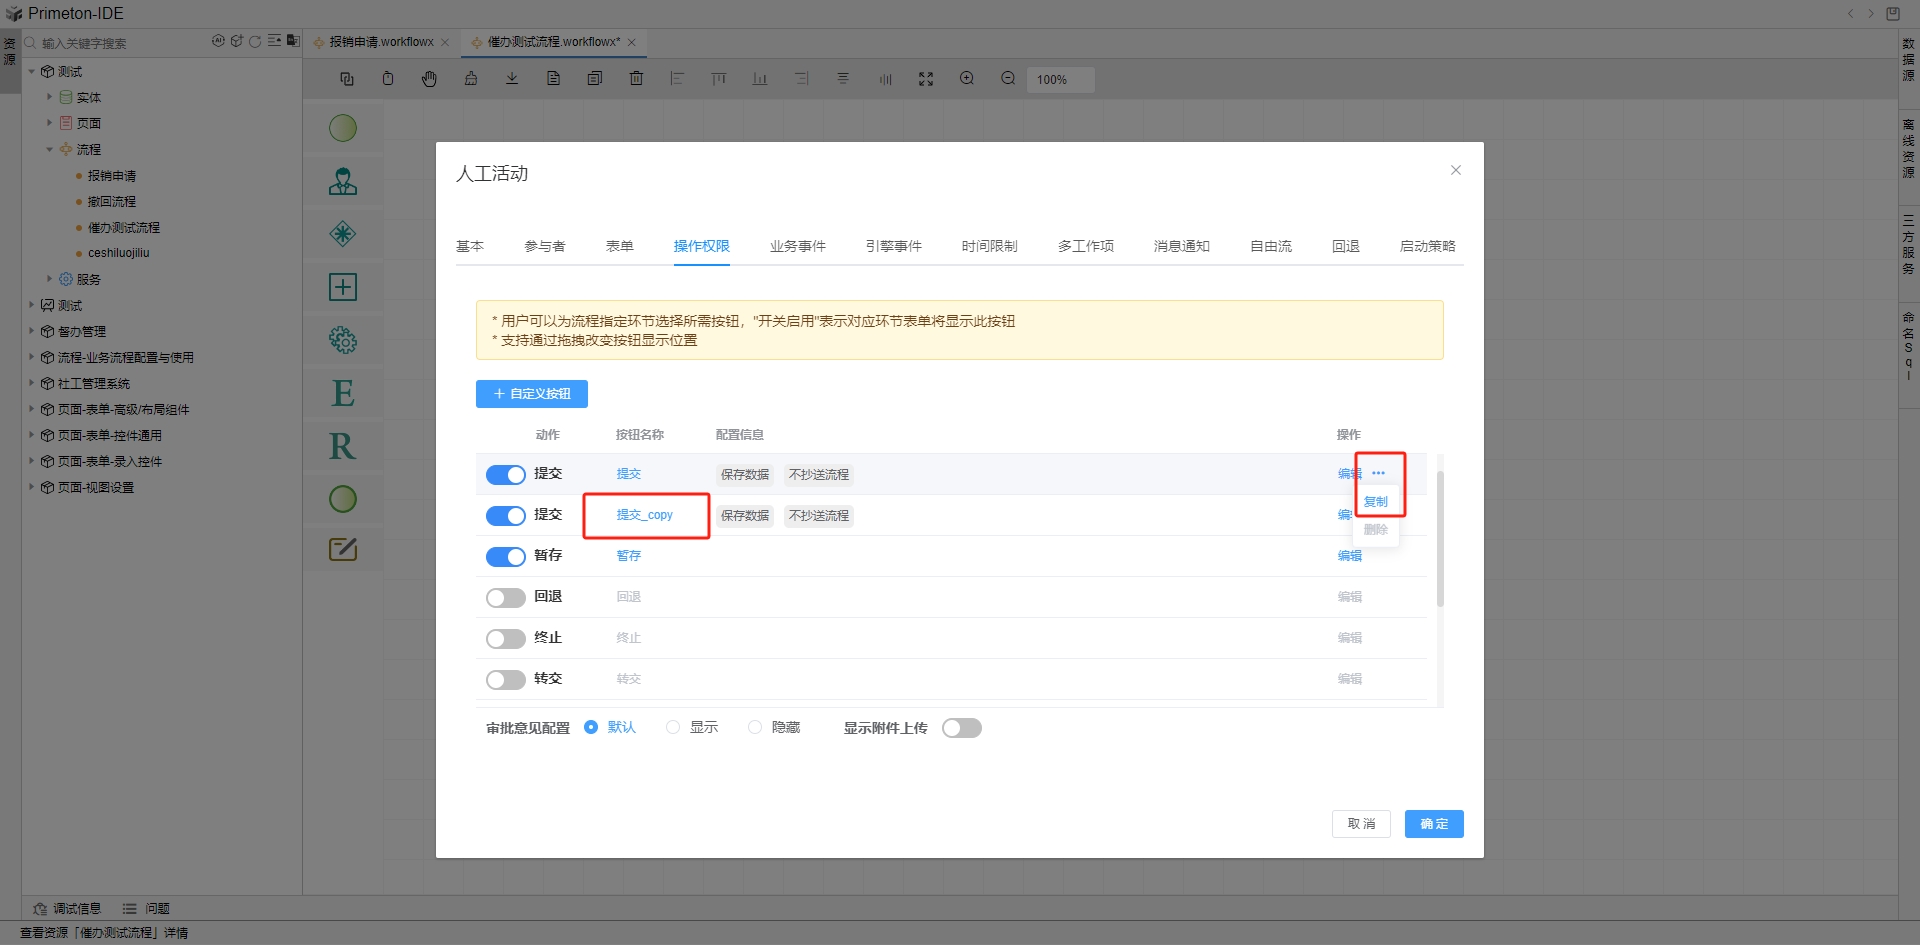Disable the 暂存 action toggle
Image resolution: width=1920 pixels, height=945 pixels.
pos(506,556)
